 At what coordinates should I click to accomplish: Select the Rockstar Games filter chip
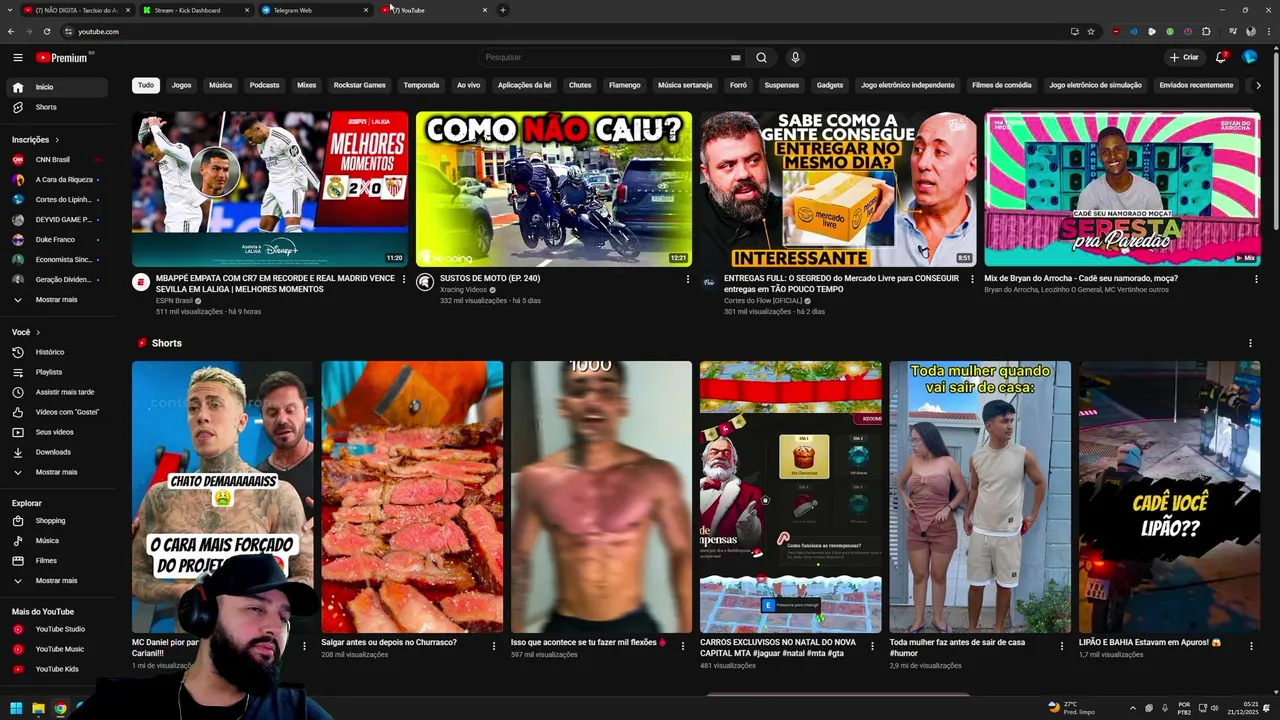pos(359,85)
